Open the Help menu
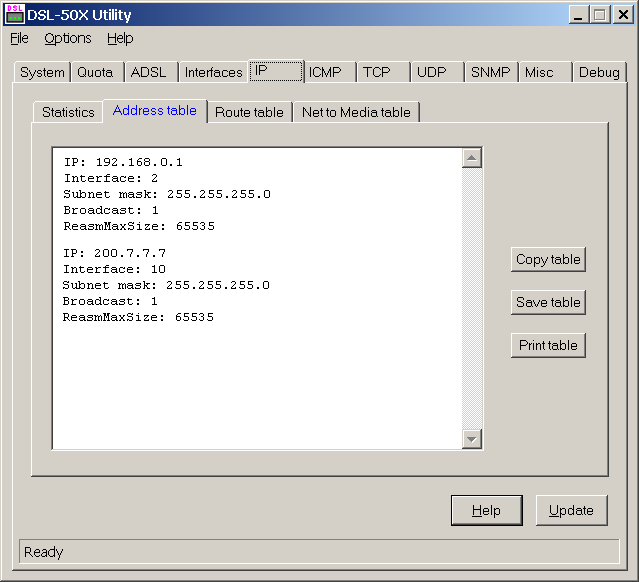The width and height of the screenshot is (639, 582). coord(120,38)
